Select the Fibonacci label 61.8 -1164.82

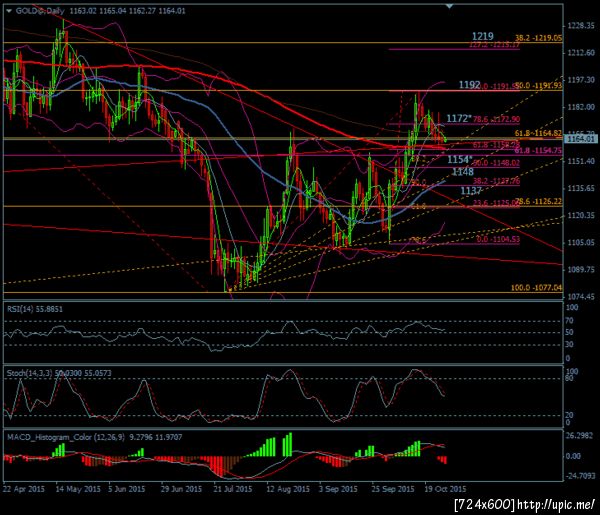point(538,133)
